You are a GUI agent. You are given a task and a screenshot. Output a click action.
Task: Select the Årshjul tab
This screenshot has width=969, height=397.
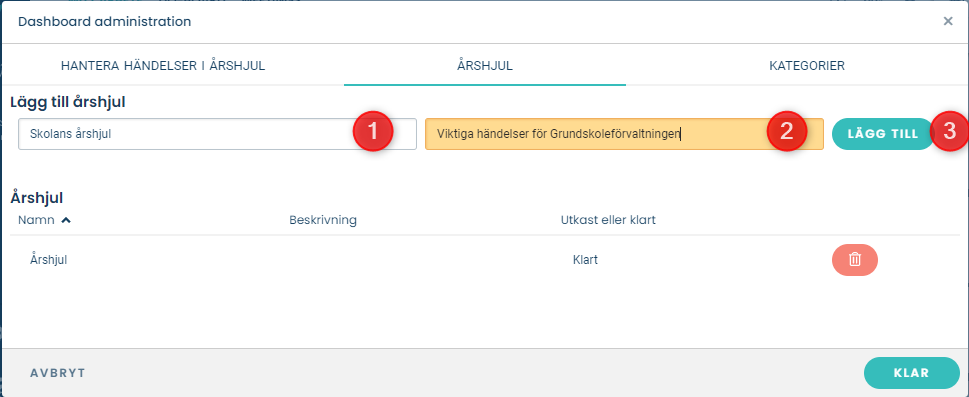485,66
